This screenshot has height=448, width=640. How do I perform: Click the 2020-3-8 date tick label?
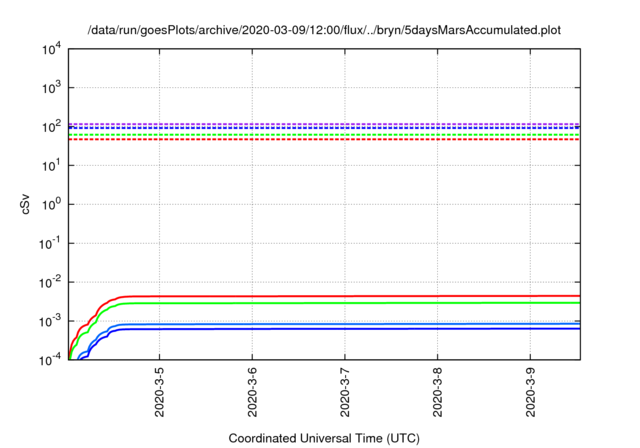(x=438, y=392)
